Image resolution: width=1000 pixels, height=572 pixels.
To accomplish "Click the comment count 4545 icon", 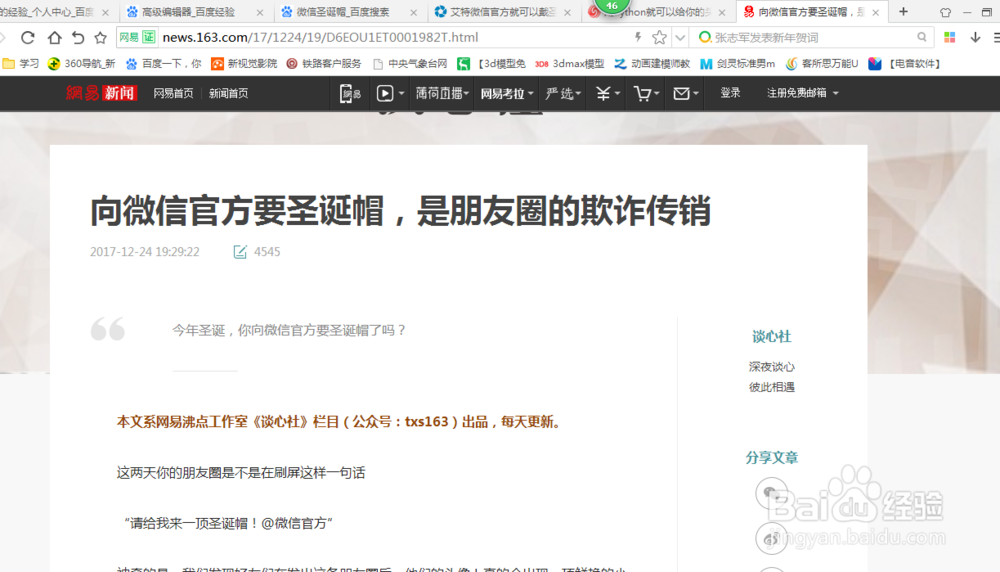I will click(240, 252).
